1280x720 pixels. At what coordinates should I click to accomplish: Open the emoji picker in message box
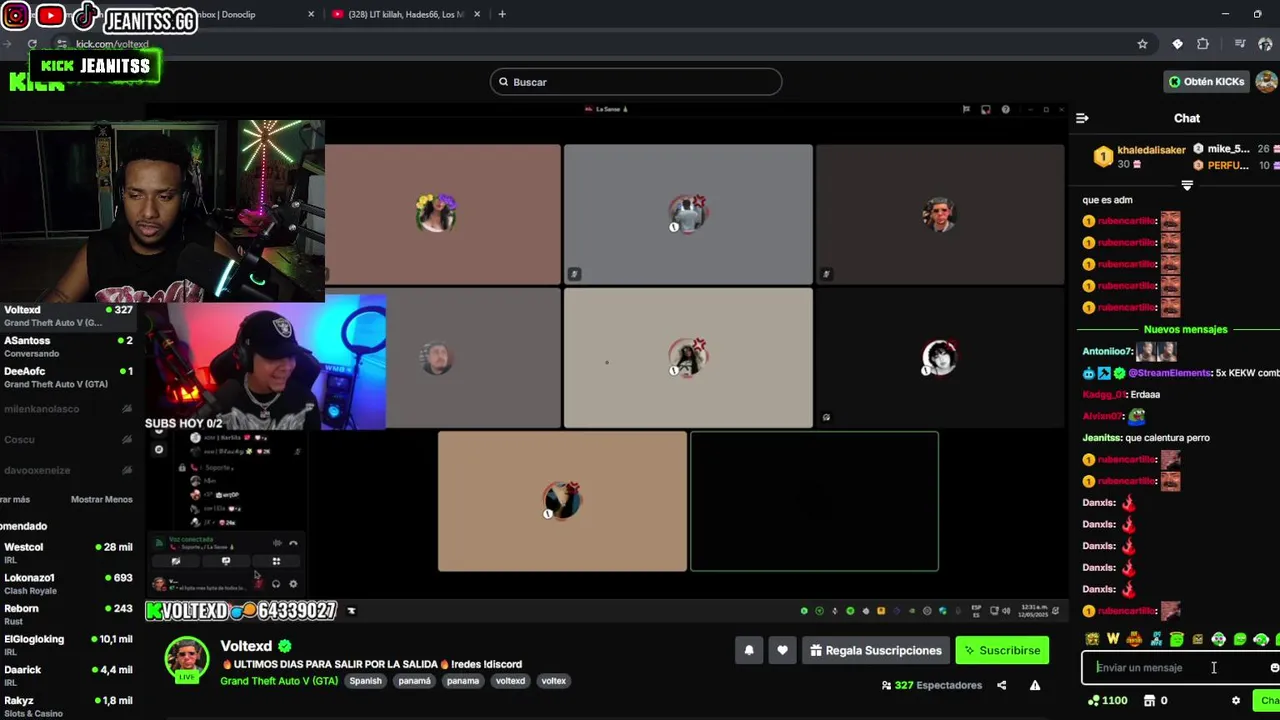click(1274, 667)
